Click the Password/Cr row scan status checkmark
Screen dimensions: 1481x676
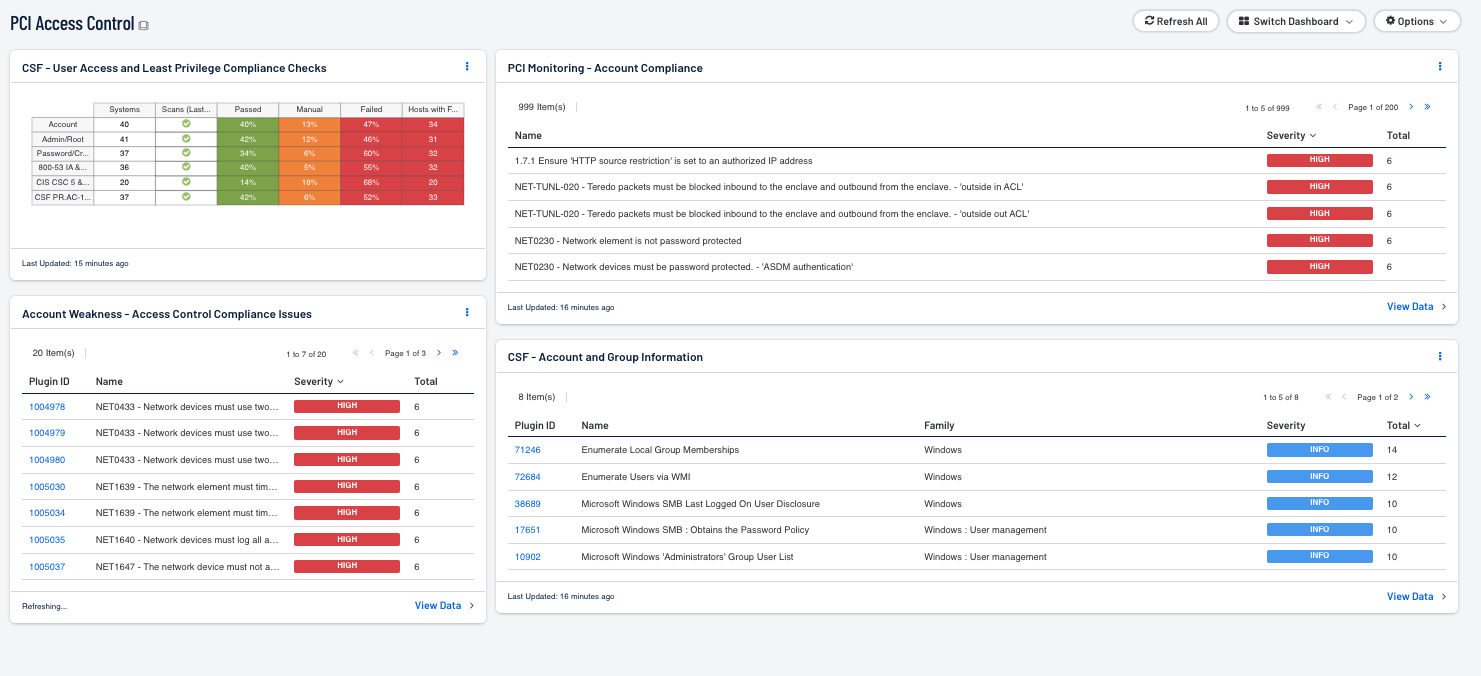tap(186, 153)
